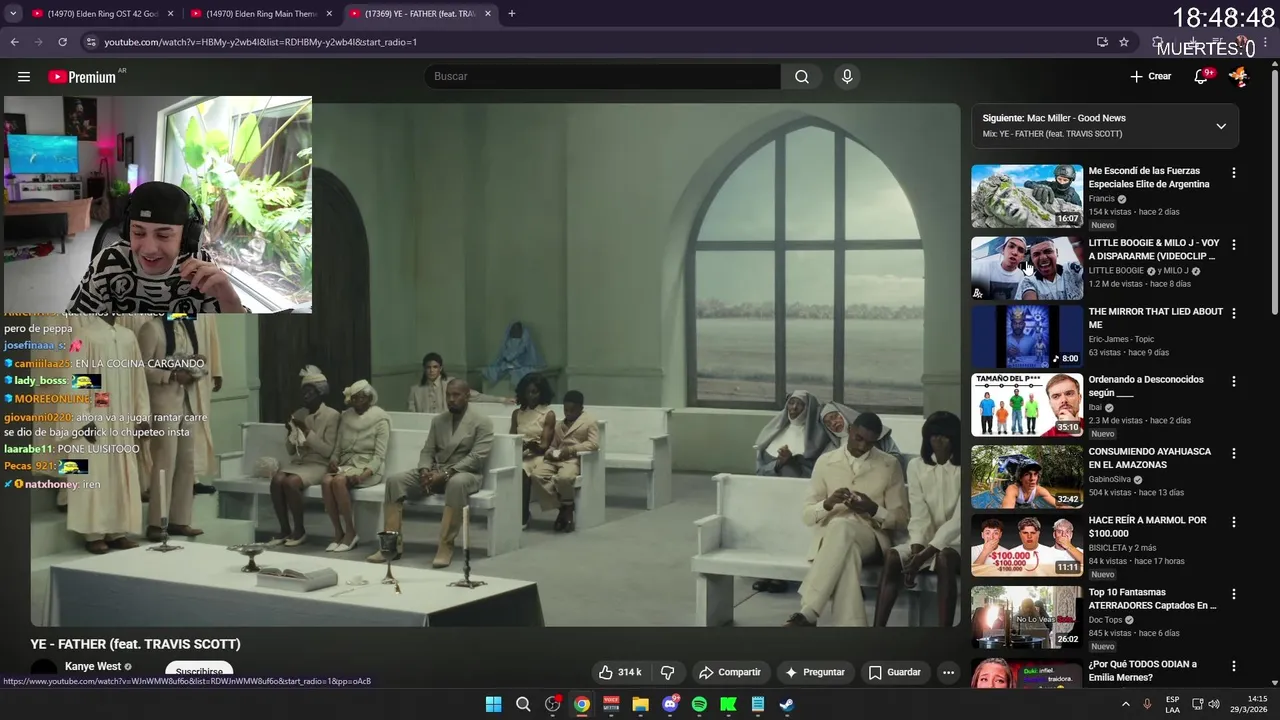Screen dimensions: 1280x720
Task: Open File Explorer from taskbar
Action: pyautogui.click(x=640, y=704)
